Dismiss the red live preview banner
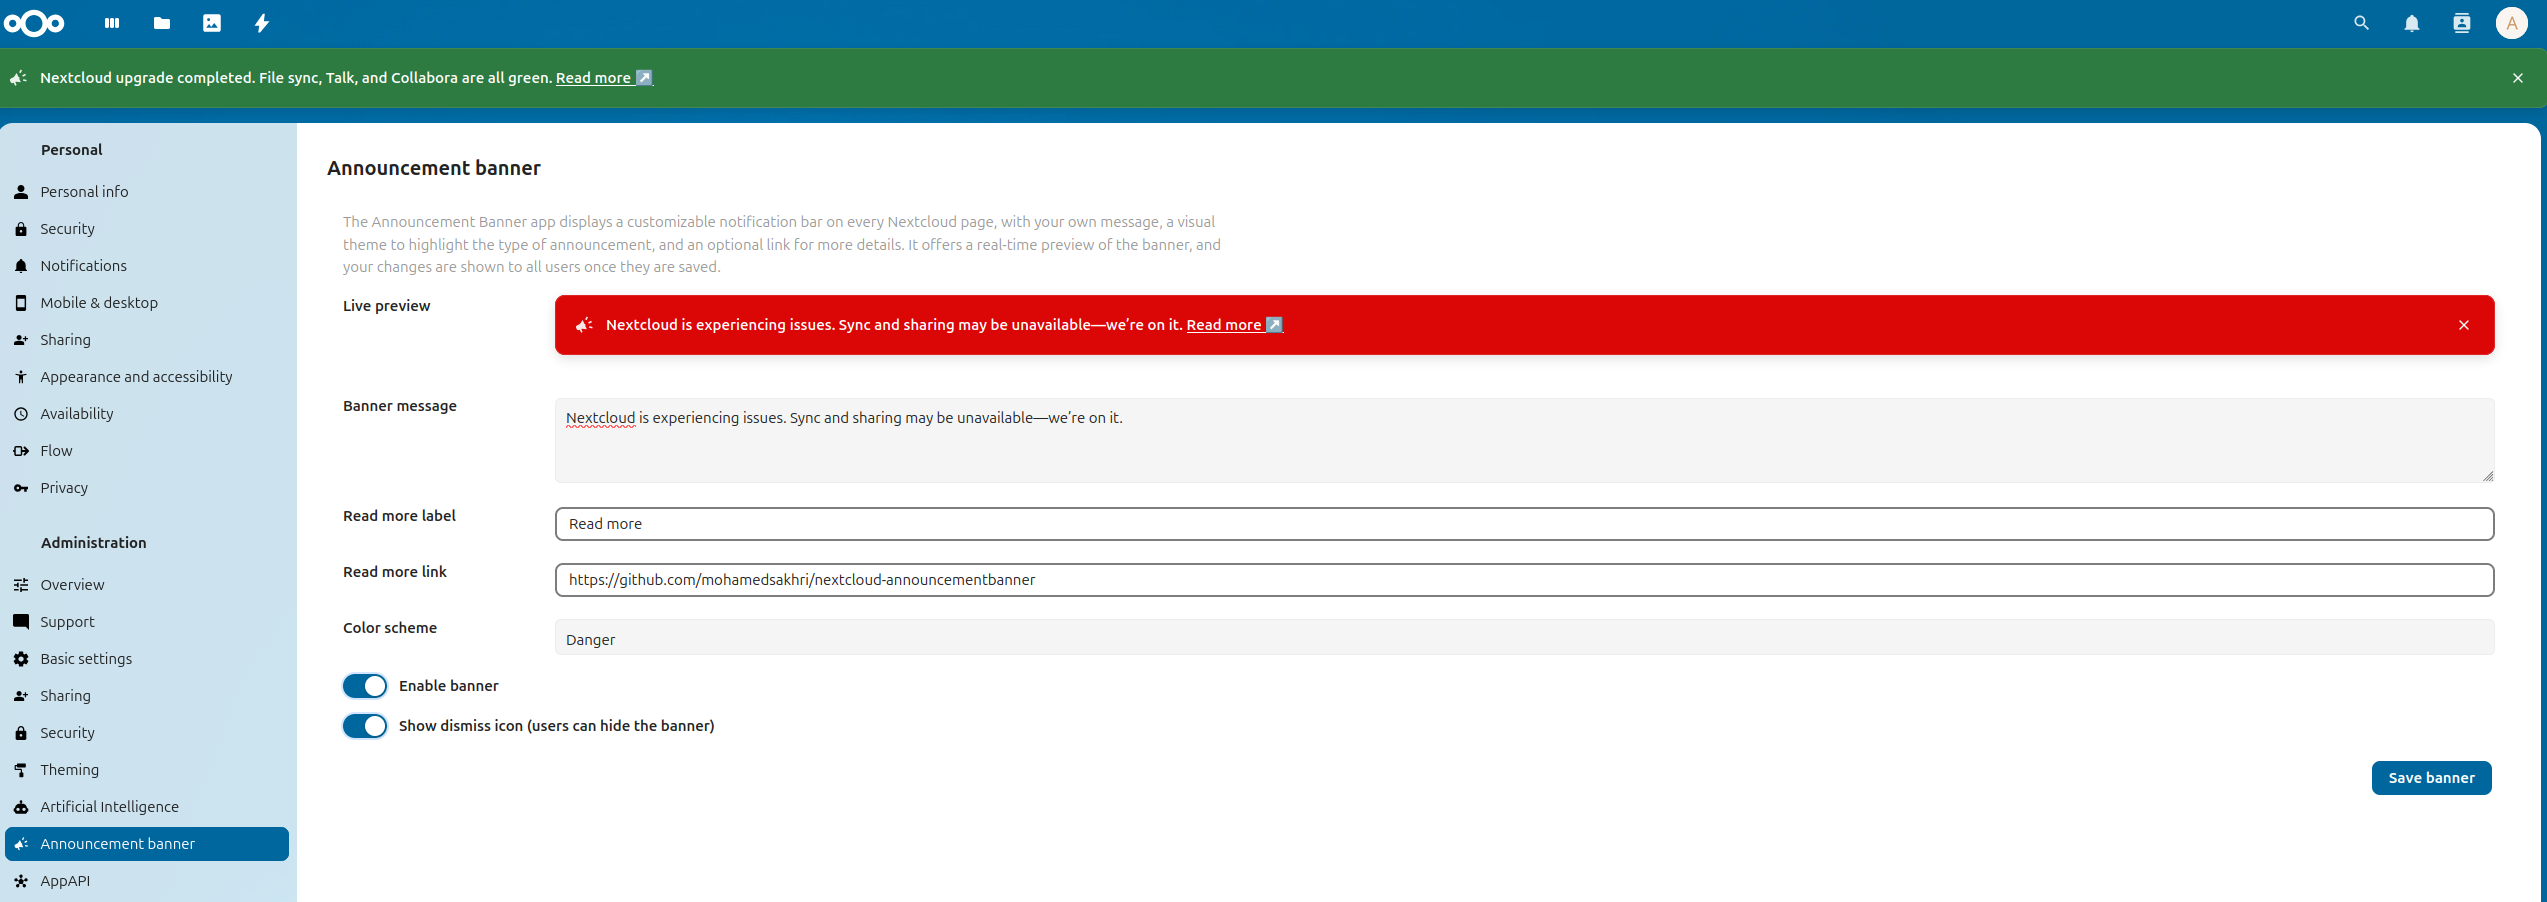Image resolution: width=2547 pixels, height=902 pixels. tap(2464, 325)
